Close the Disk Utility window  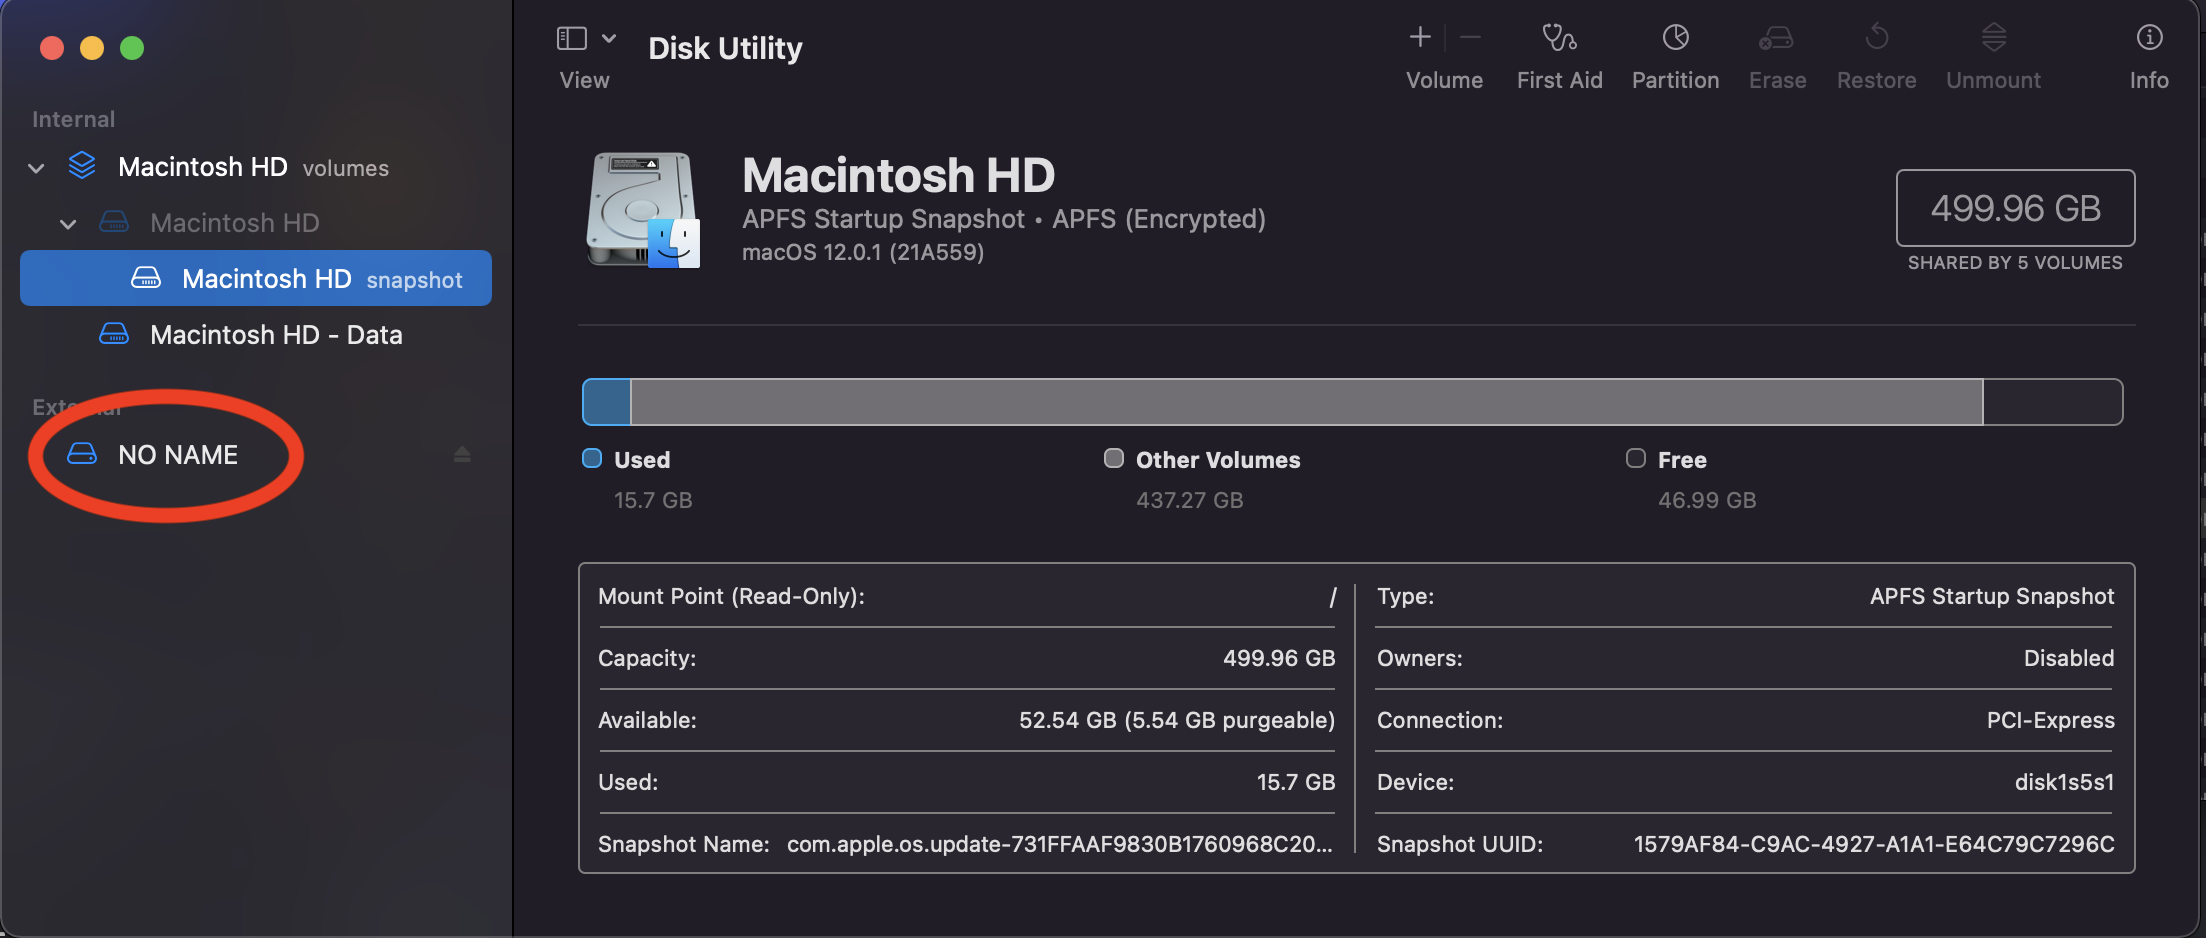coord(52,48)
